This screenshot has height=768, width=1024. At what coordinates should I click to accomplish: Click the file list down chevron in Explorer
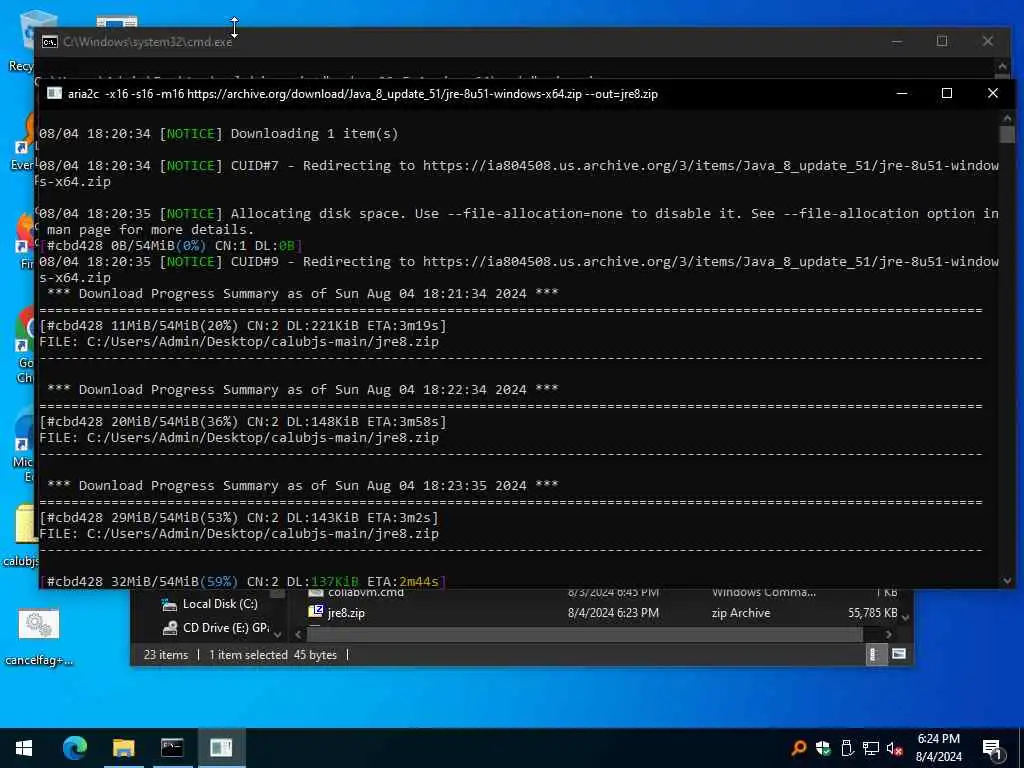click(x=906, y=617)
